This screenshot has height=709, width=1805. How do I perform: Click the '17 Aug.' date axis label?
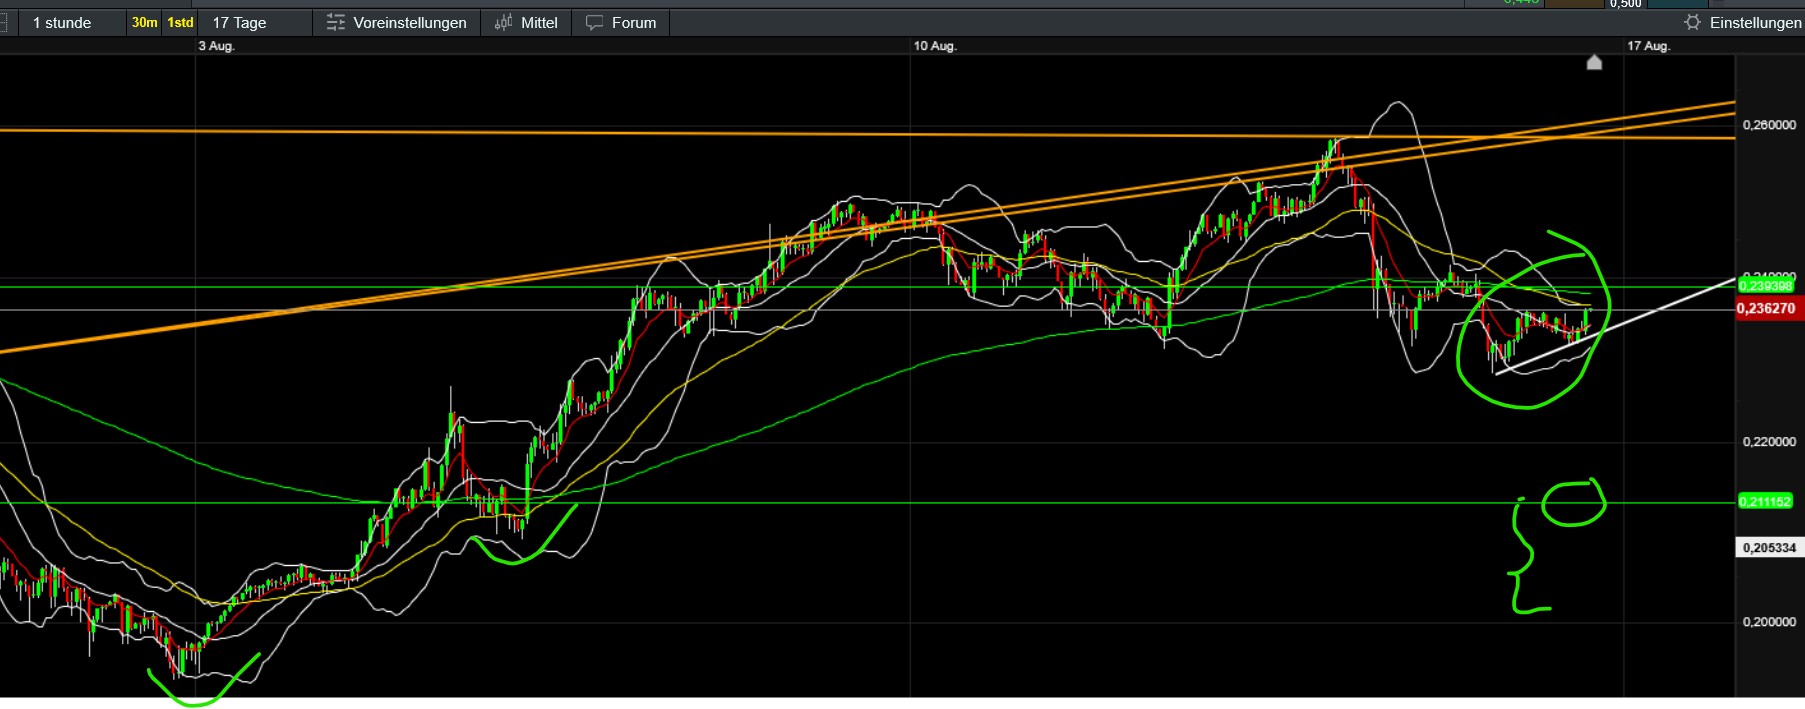coord(1648,46)
